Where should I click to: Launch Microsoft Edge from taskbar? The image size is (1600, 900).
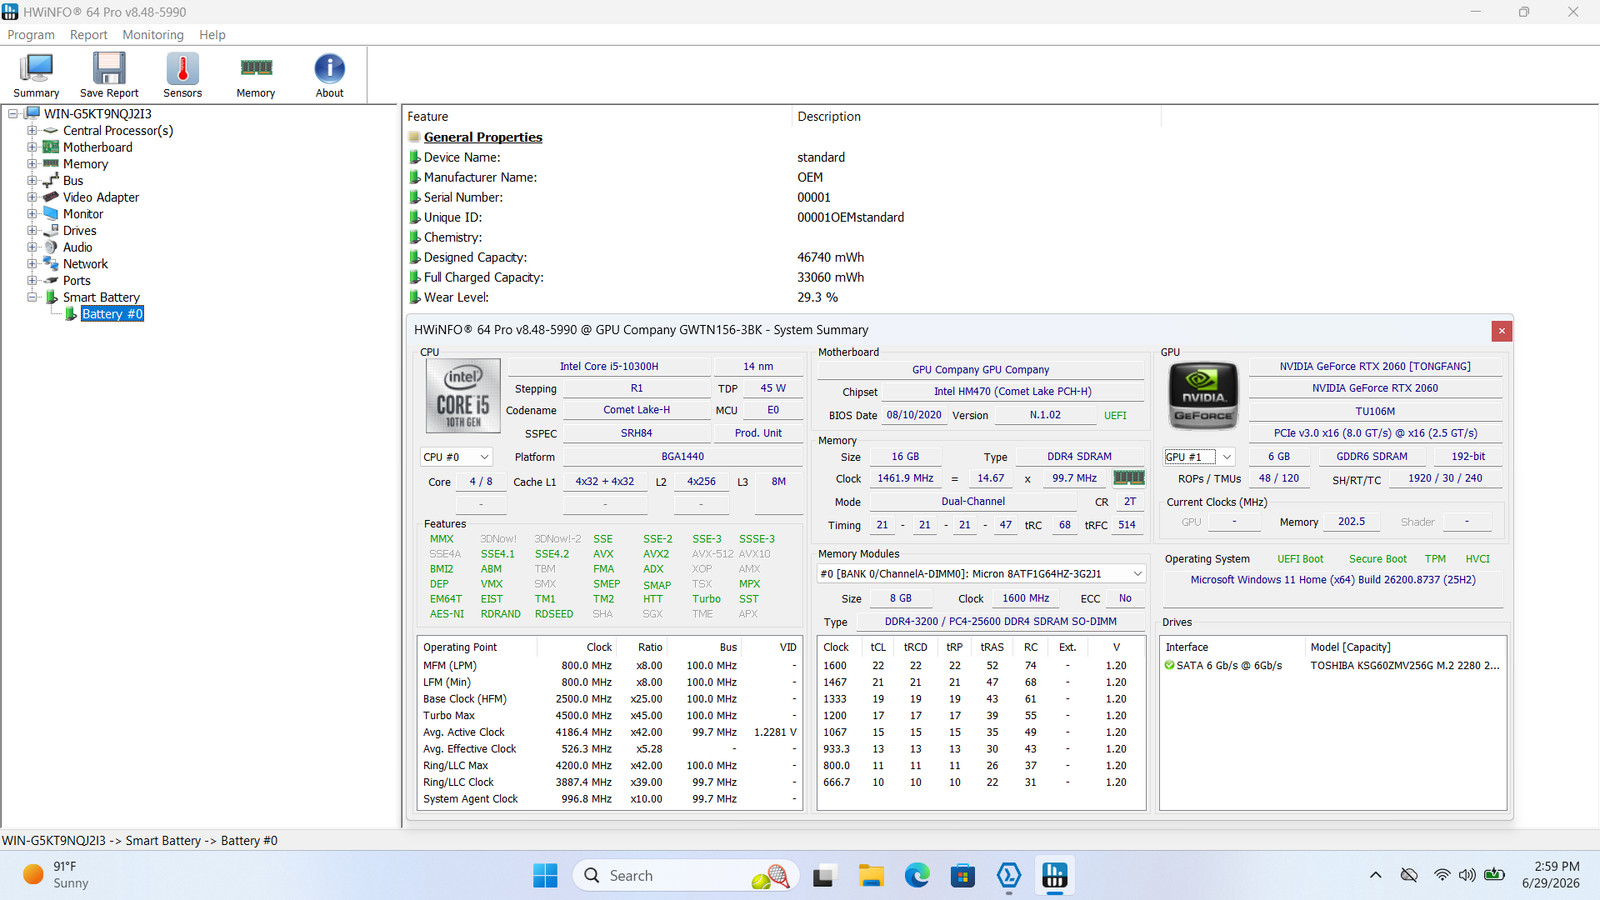click(917, 876)
